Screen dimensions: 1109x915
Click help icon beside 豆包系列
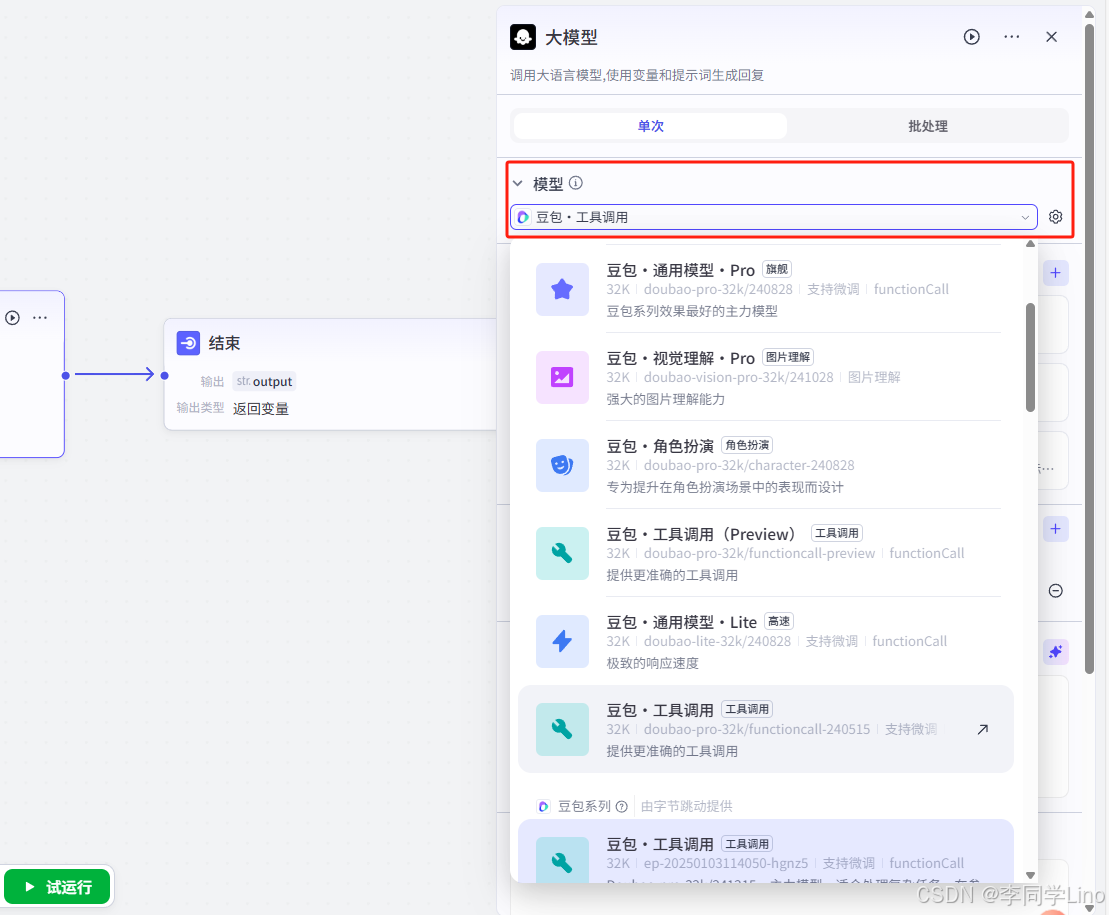coord(622,807)
